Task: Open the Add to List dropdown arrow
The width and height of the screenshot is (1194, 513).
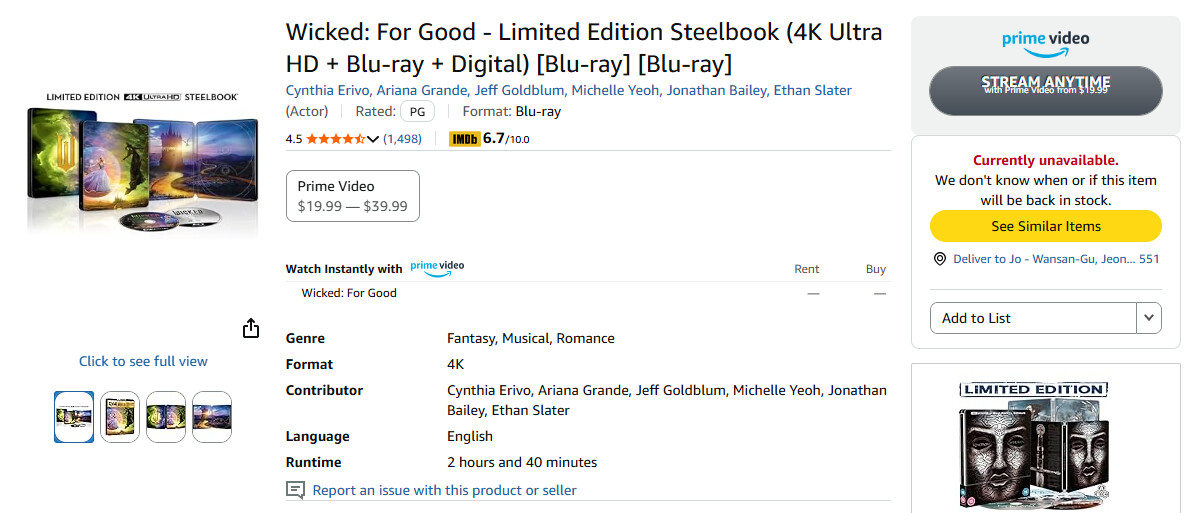Action: click(1149, 318)
